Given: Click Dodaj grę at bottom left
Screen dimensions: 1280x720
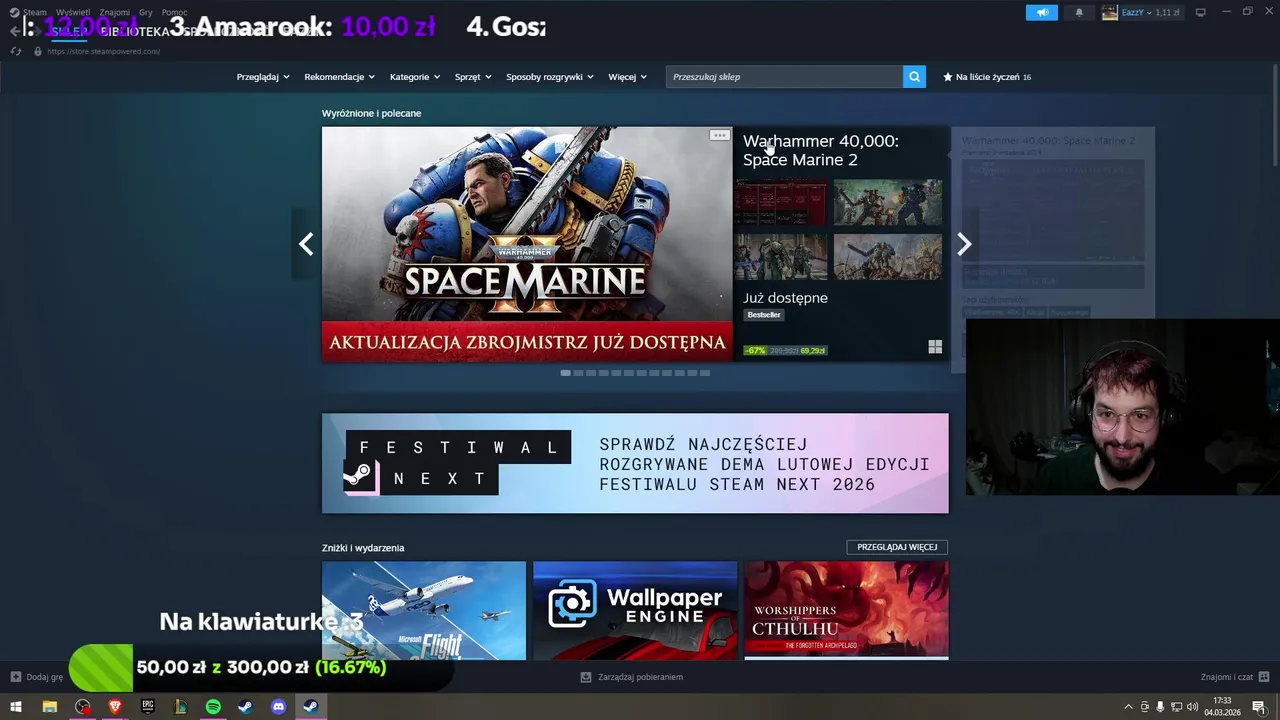Looking at the screenshot, I should (x=37, y=677).
